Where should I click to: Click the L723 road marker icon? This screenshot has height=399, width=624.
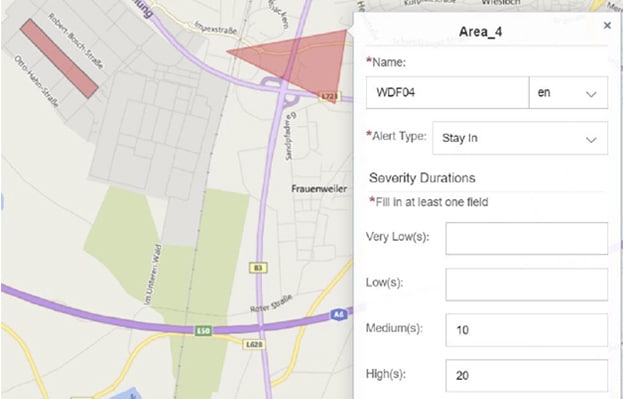coord(330,96)
